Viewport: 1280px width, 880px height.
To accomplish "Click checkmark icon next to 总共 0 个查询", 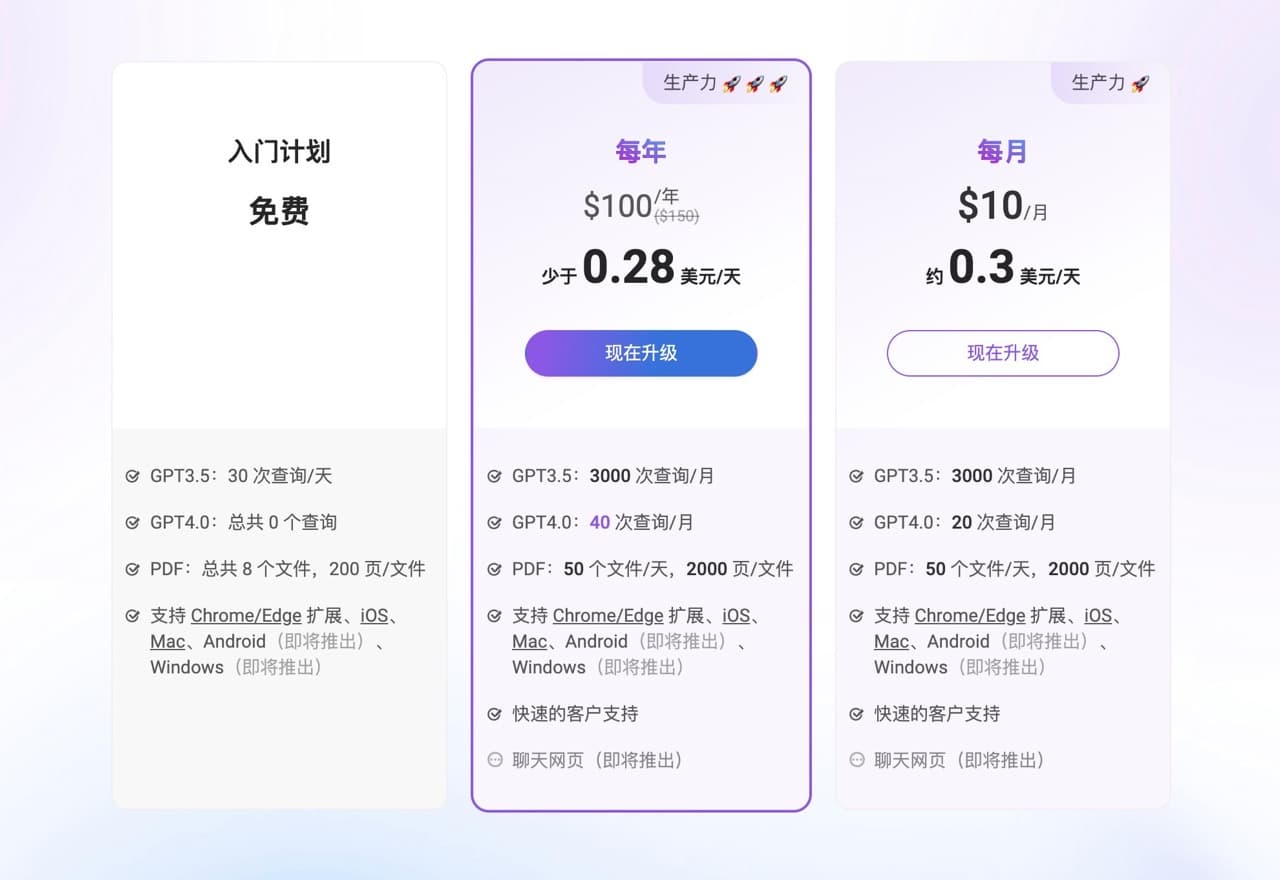I will click(132, 523).
